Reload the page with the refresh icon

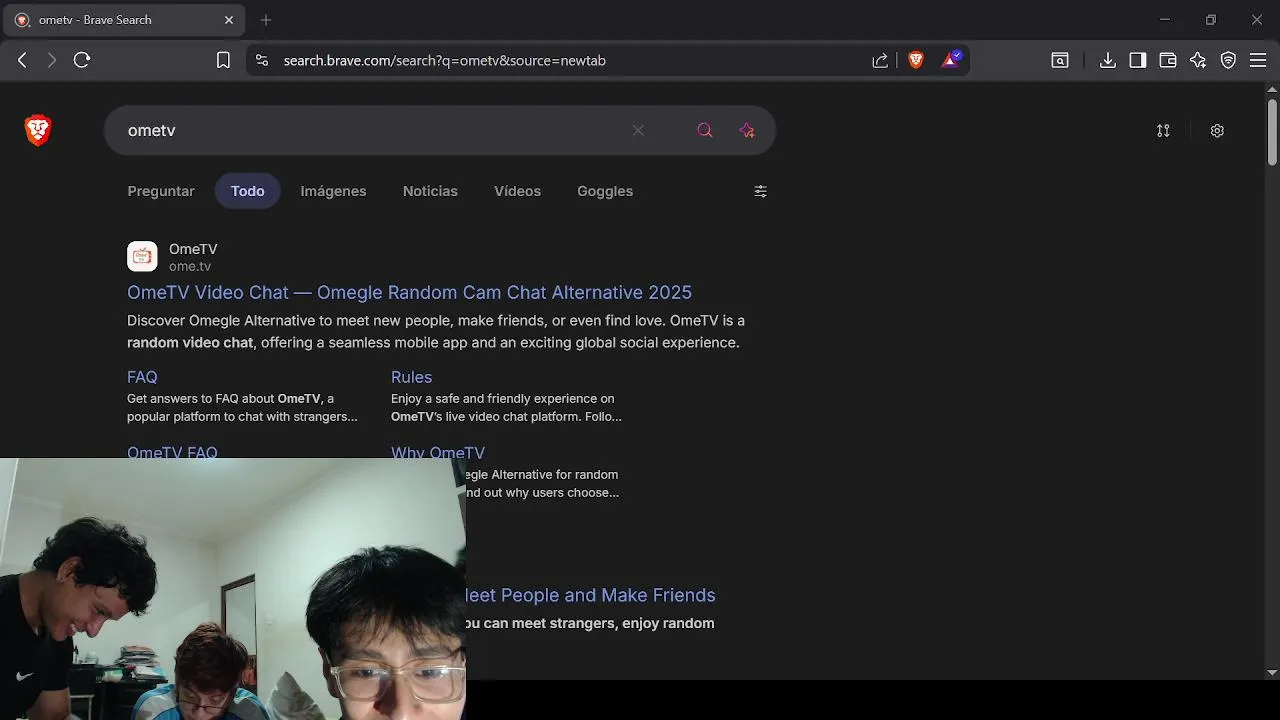pyautogui.click(x=82, y=60)
